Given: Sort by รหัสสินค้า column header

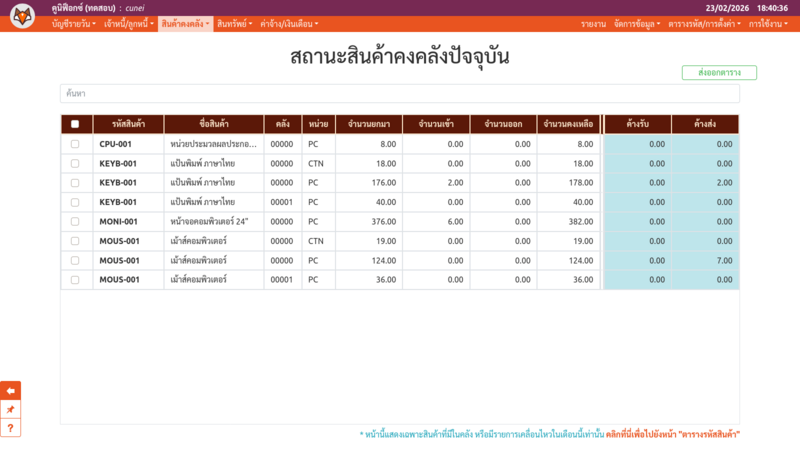Looking at the screenshot, I should click(x=128, y=124).
